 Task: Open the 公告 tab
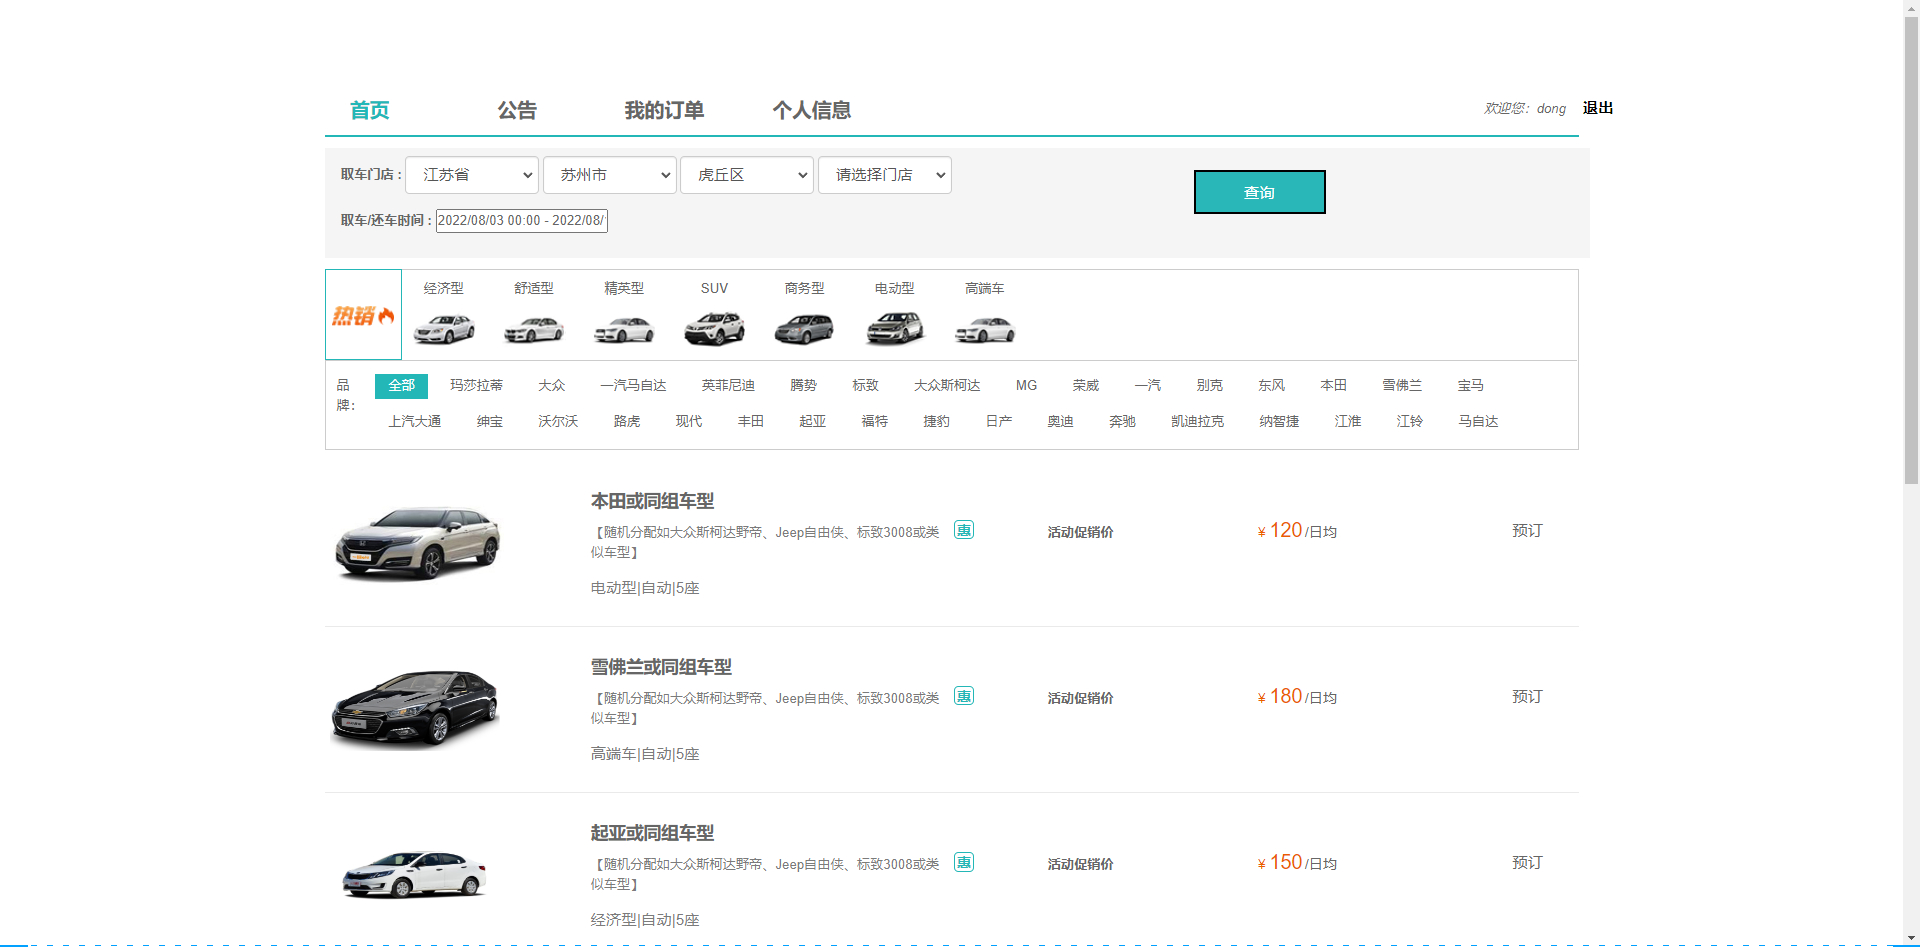517,110
